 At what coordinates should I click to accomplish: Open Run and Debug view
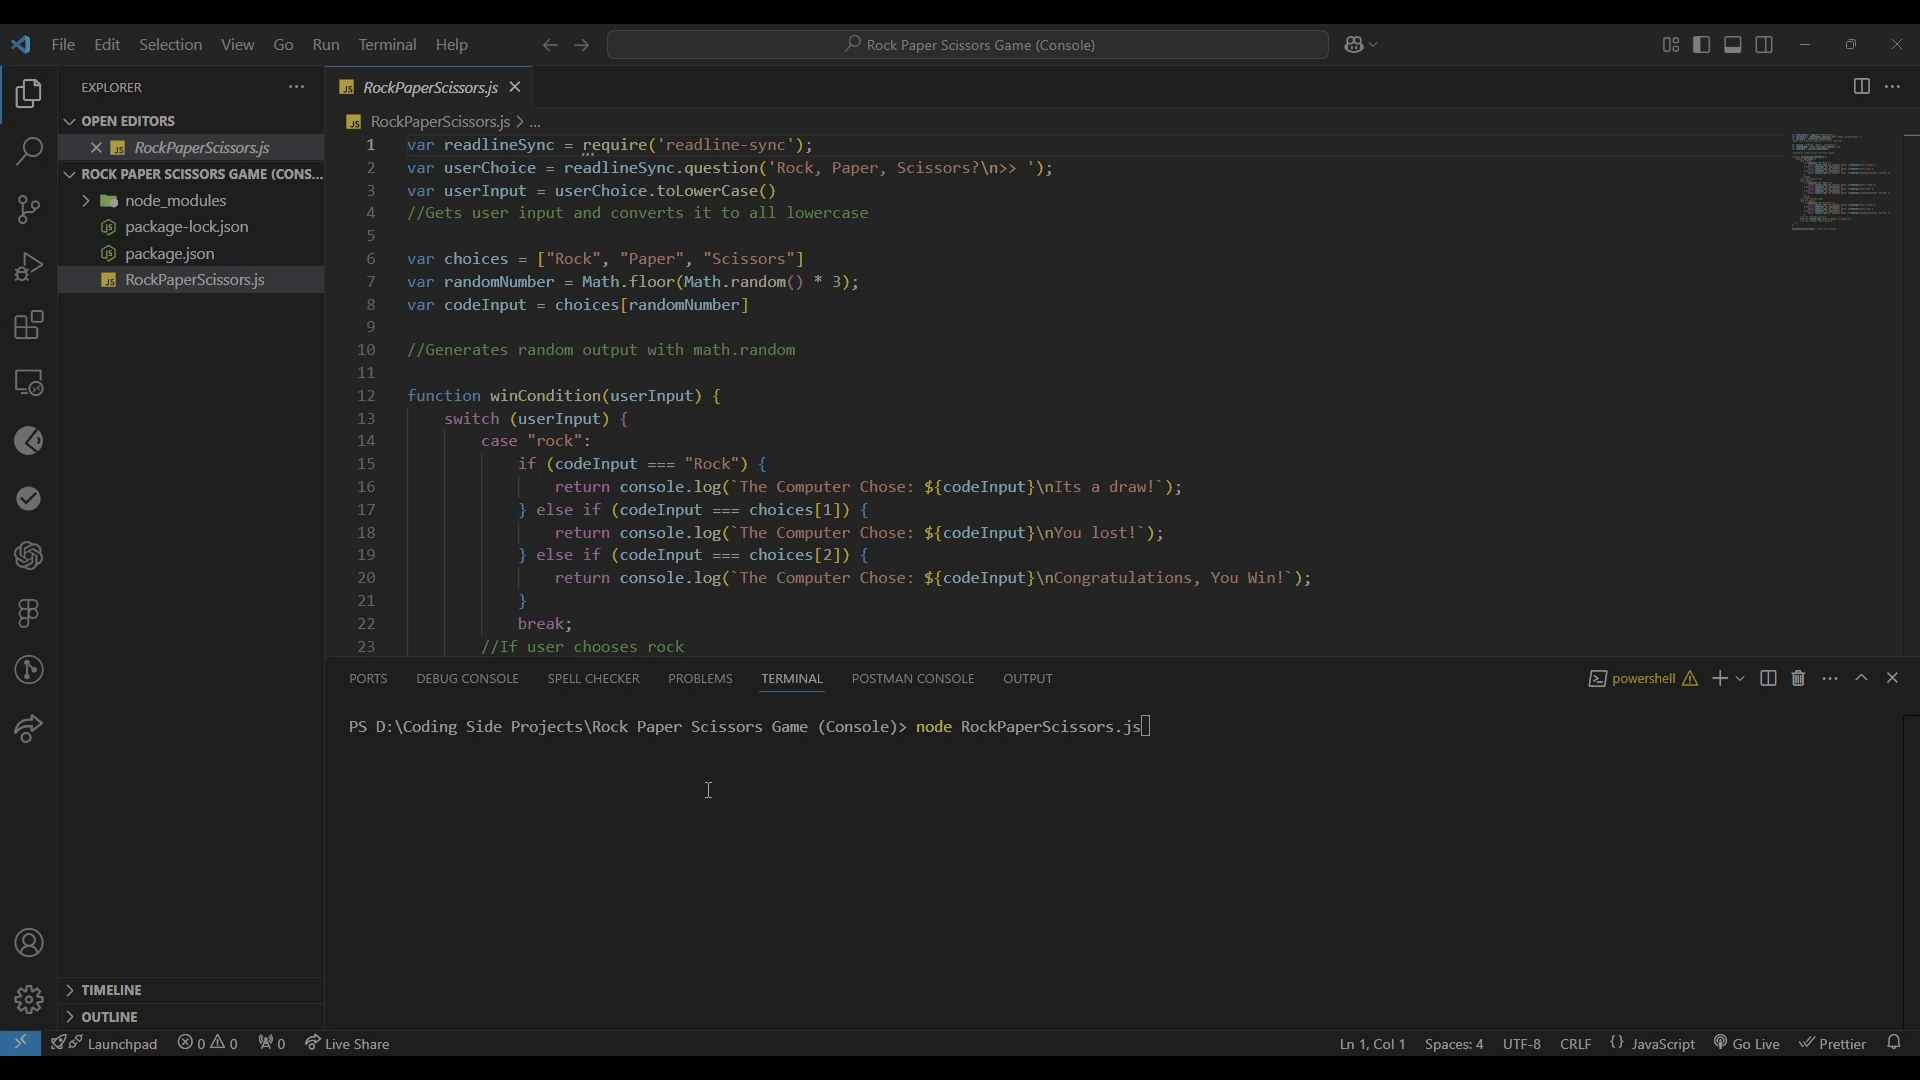[x=29, y=267]
